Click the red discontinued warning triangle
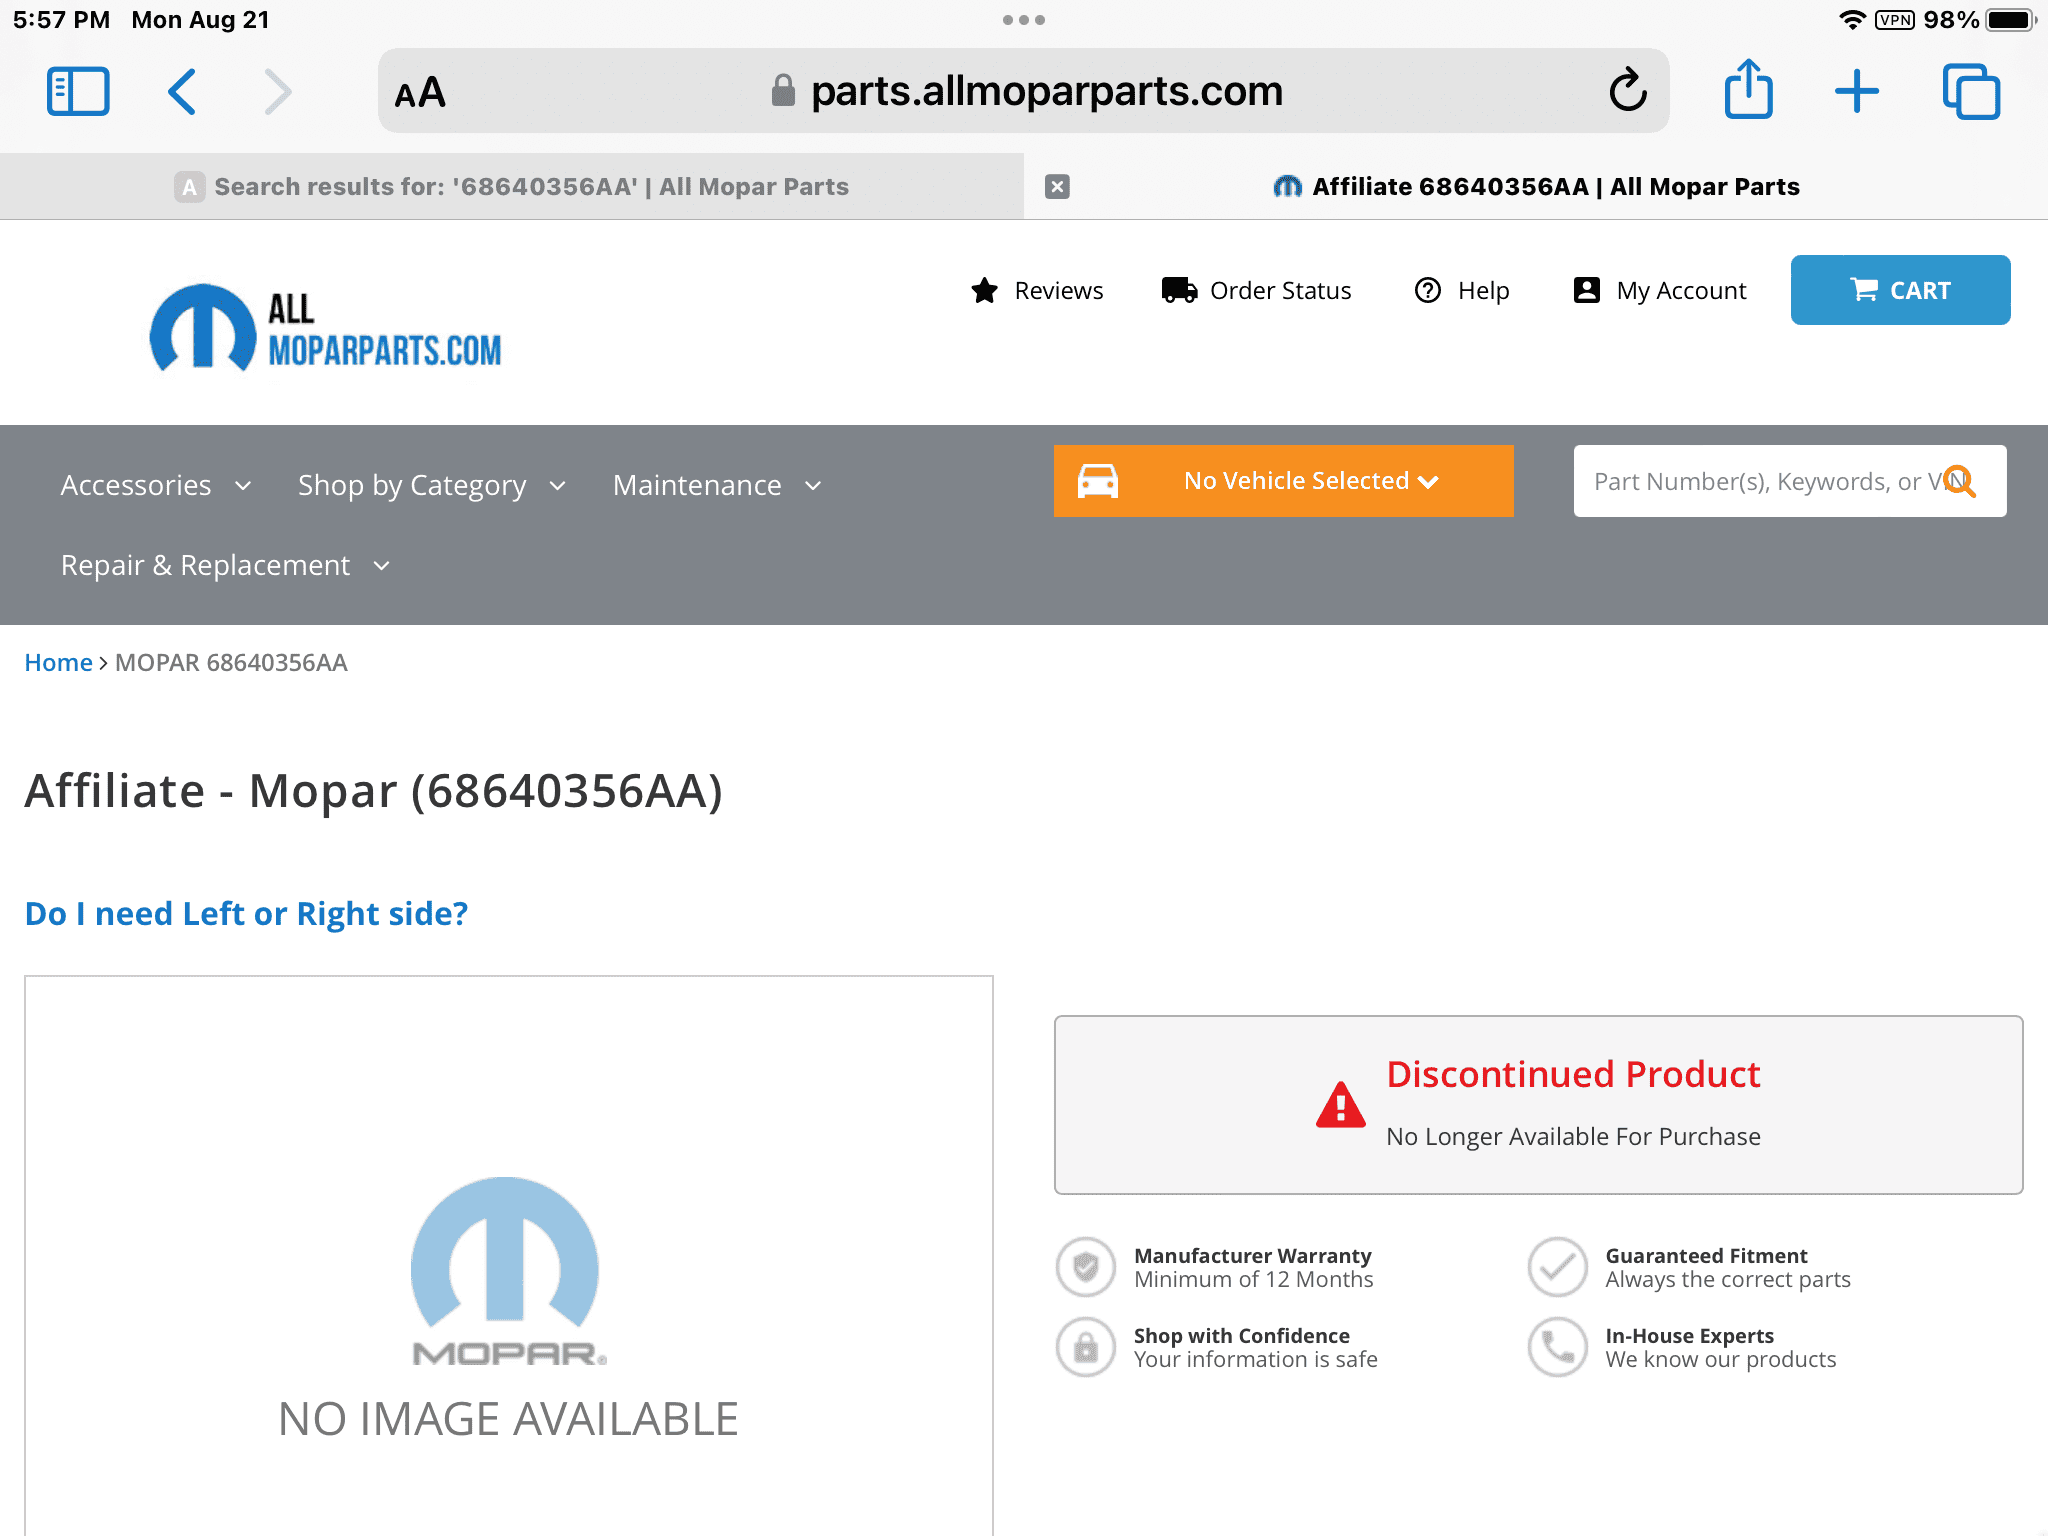 click(1341, 1105)
